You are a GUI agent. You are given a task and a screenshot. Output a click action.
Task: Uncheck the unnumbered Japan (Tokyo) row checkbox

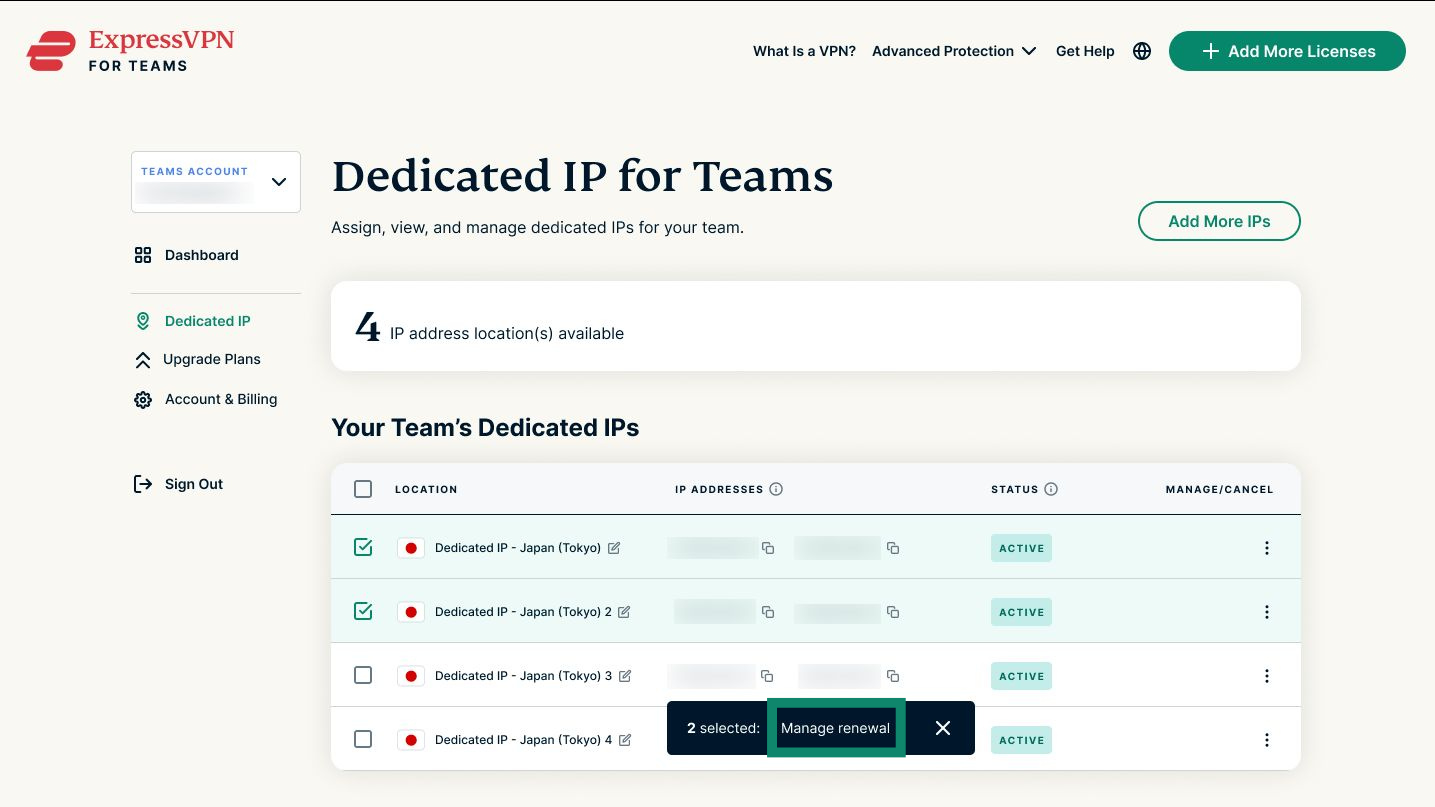363,547
